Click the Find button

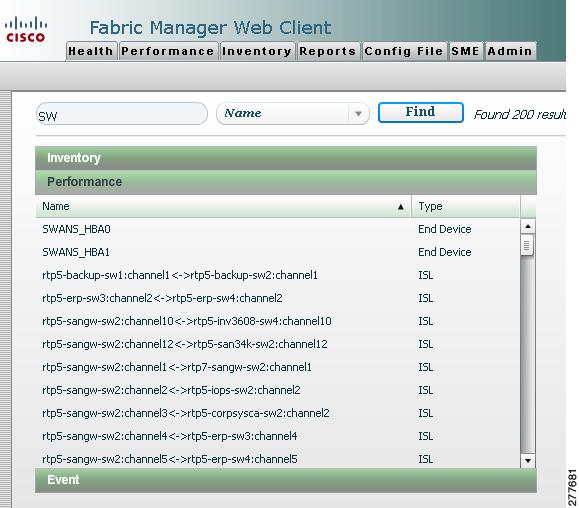coord(421,112)
